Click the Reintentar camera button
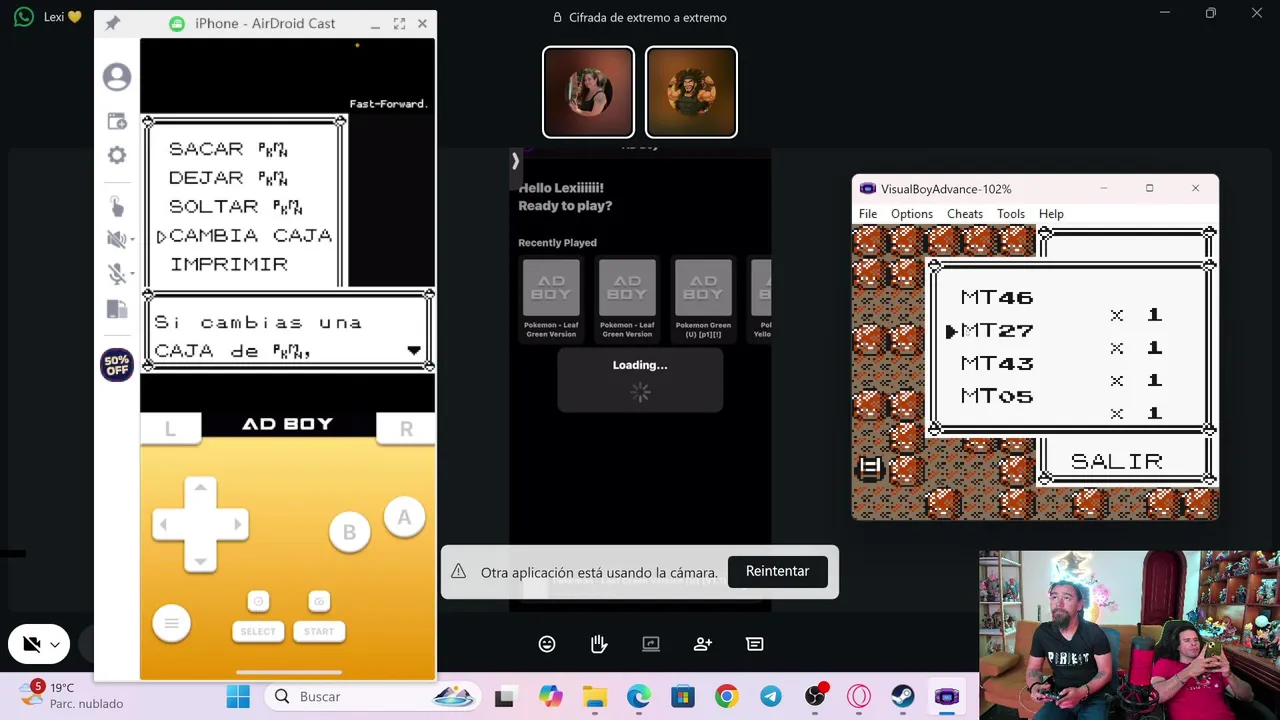1280x720 pixels. click(x=777, y=571)
